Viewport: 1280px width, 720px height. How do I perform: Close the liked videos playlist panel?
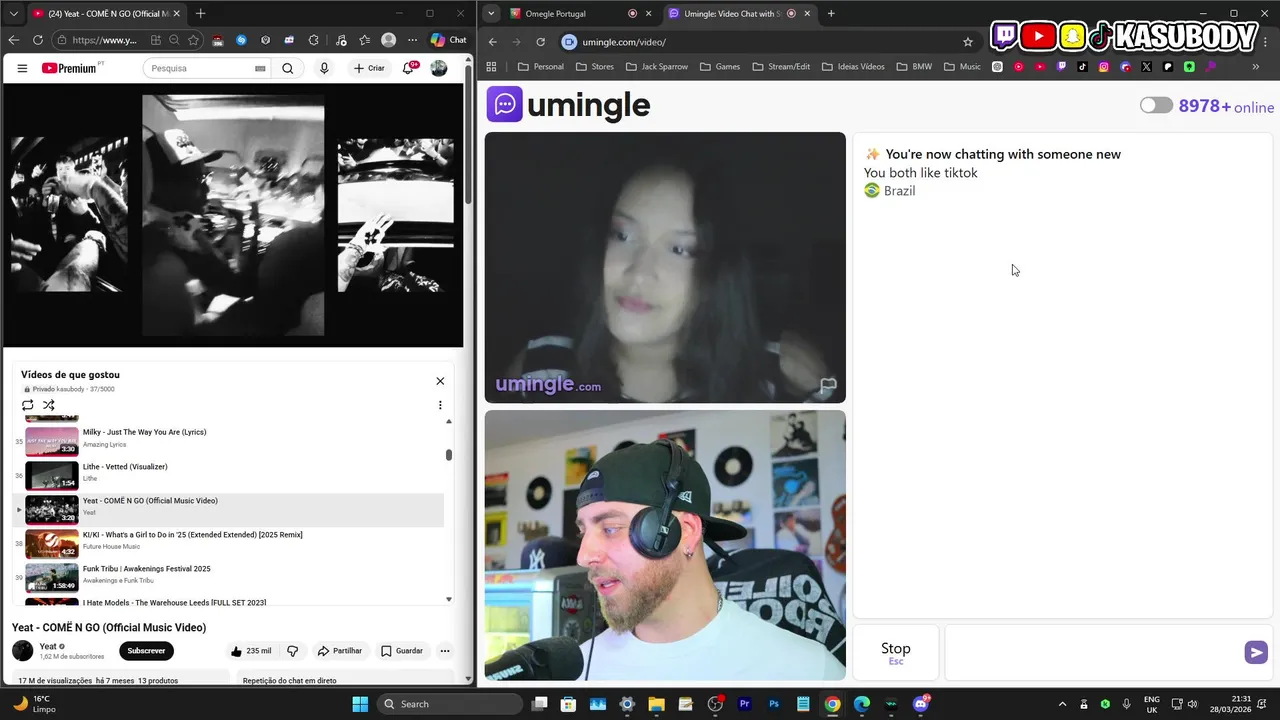(x=440, y=381)
